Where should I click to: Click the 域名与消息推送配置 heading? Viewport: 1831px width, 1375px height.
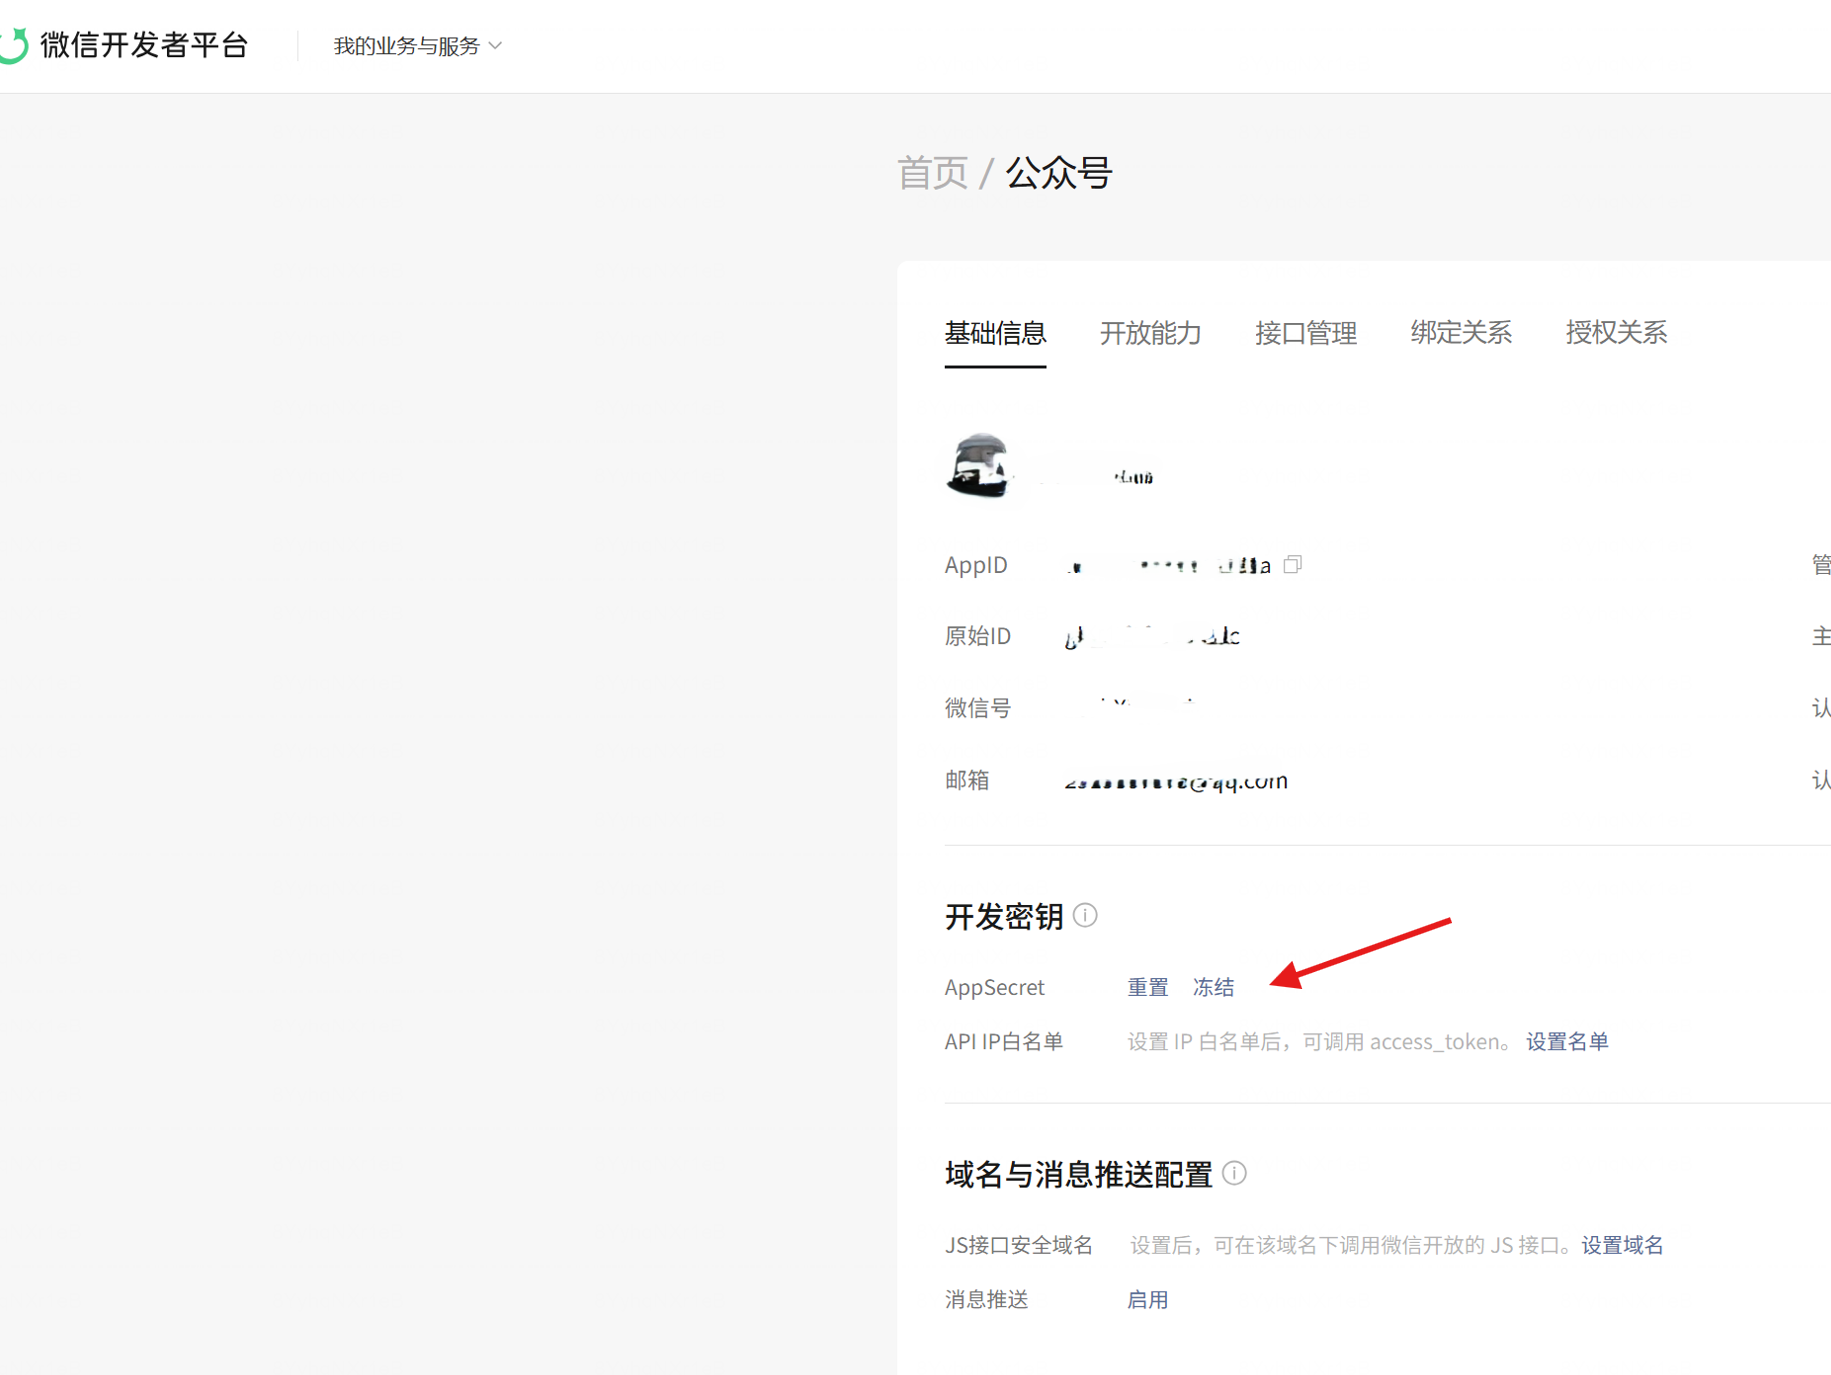[x=1079, y=1174]
